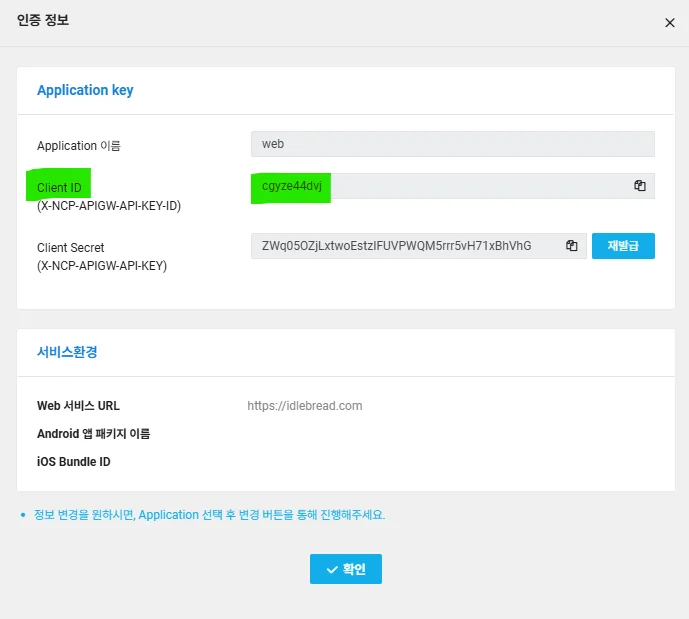Click the iOS Bundle ID label
This screenshot has height=619, width=689.
click(x=74, y=462)
